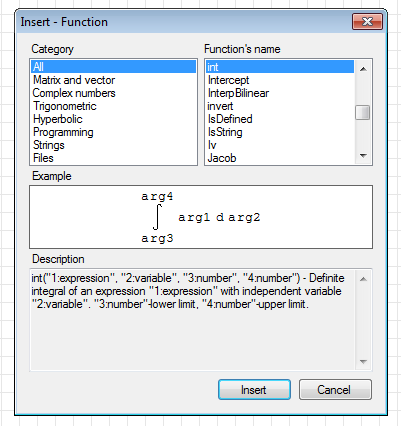This screenshot has width=401, height=426.
Task: Select the IsDefined function
Action: 280,119
